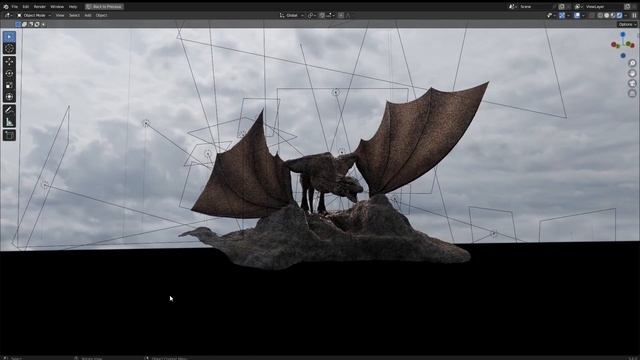Switch to solid shading

tap(607, 16)
